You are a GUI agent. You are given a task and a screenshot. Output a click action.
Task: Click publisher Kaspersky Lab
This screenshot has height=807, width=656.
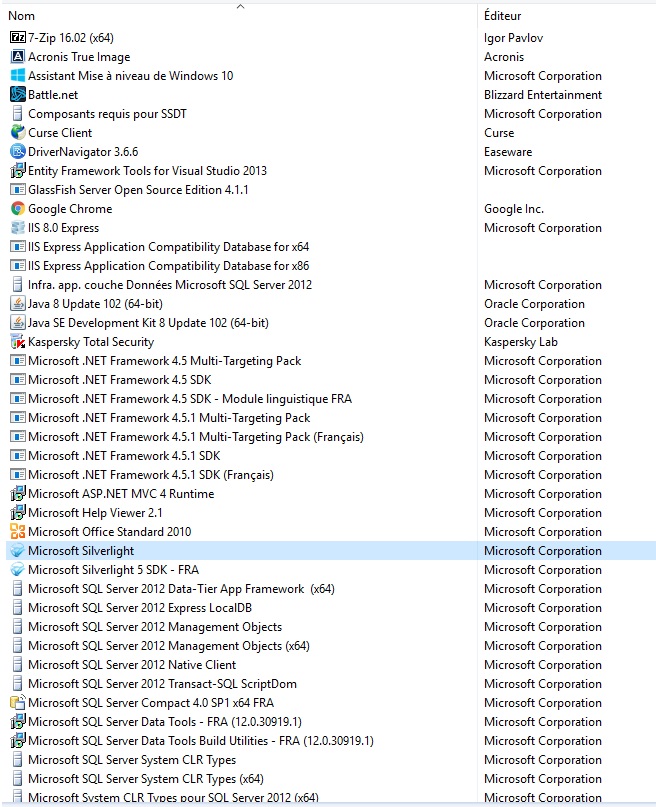521,342
